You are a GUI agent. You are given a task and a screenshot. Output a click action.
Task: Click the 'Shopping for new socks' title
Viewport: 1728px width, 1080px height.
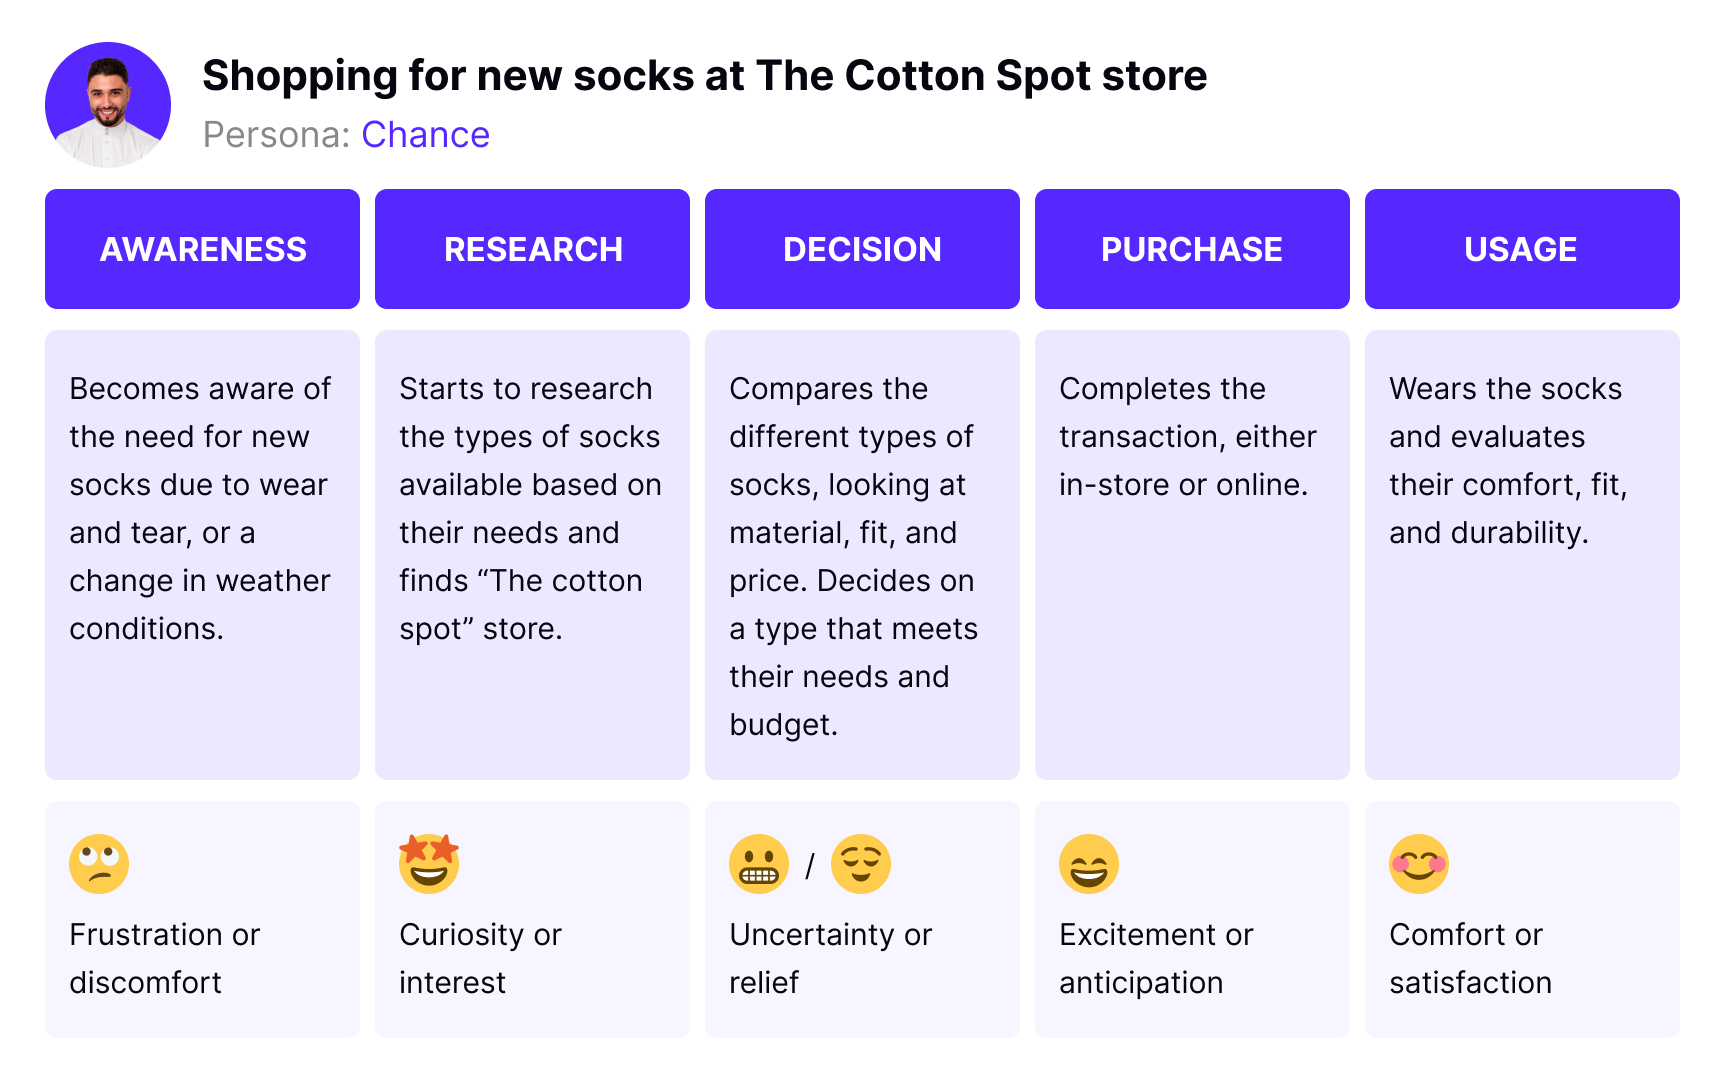[705, 76]
